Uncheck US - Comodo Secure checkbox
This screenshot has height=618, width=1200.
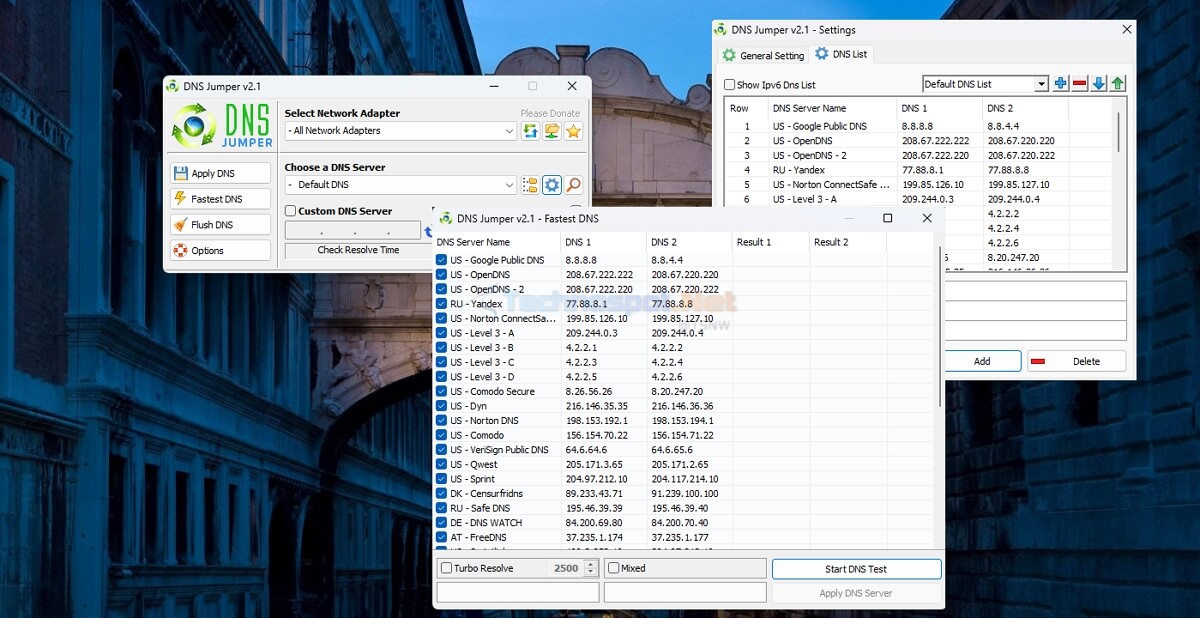tap(442, 392)
